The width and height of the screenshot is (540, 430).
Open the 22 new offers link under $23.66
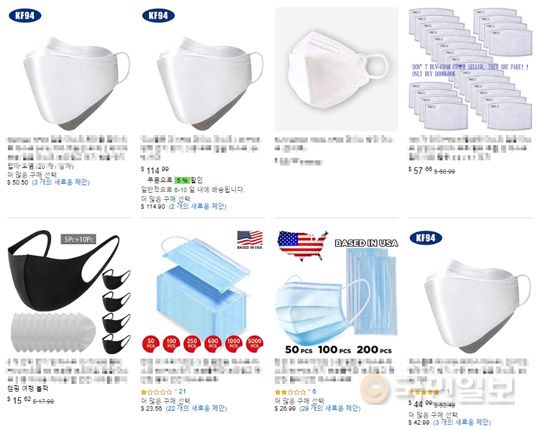click(x=196, y=408)
